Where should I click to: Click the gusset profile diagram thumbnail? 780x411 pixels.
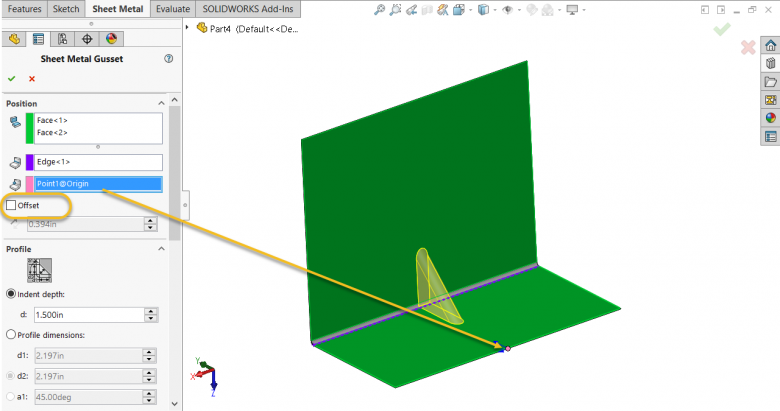pos(39,270)
